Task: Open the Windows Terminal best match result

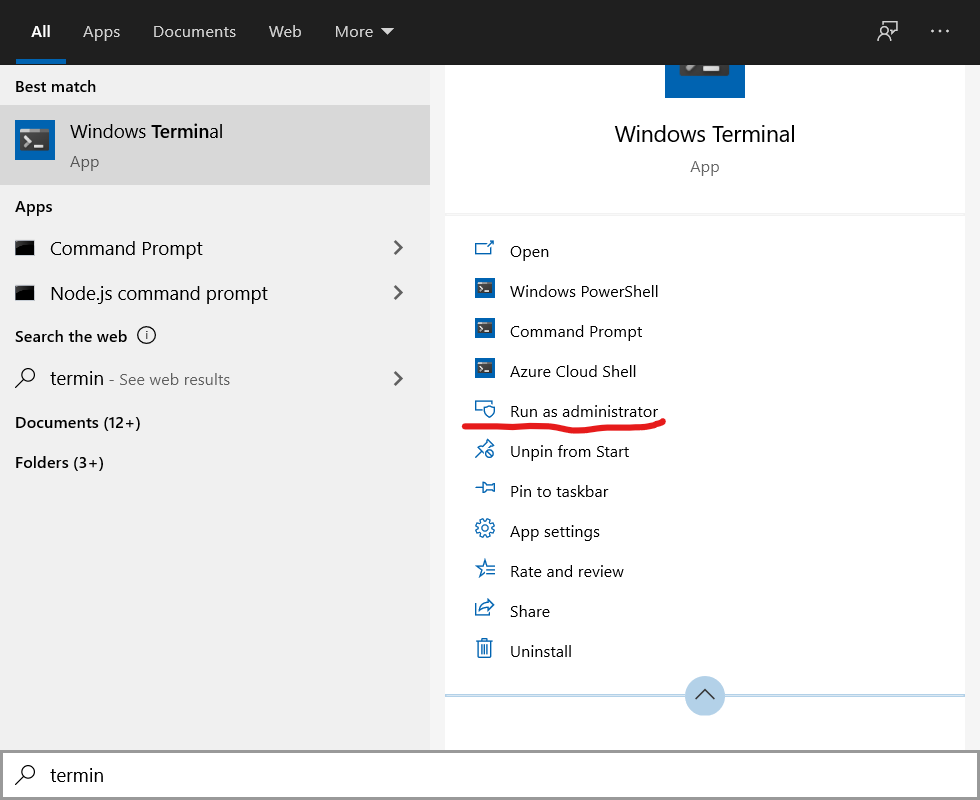Action: point(215,145)
